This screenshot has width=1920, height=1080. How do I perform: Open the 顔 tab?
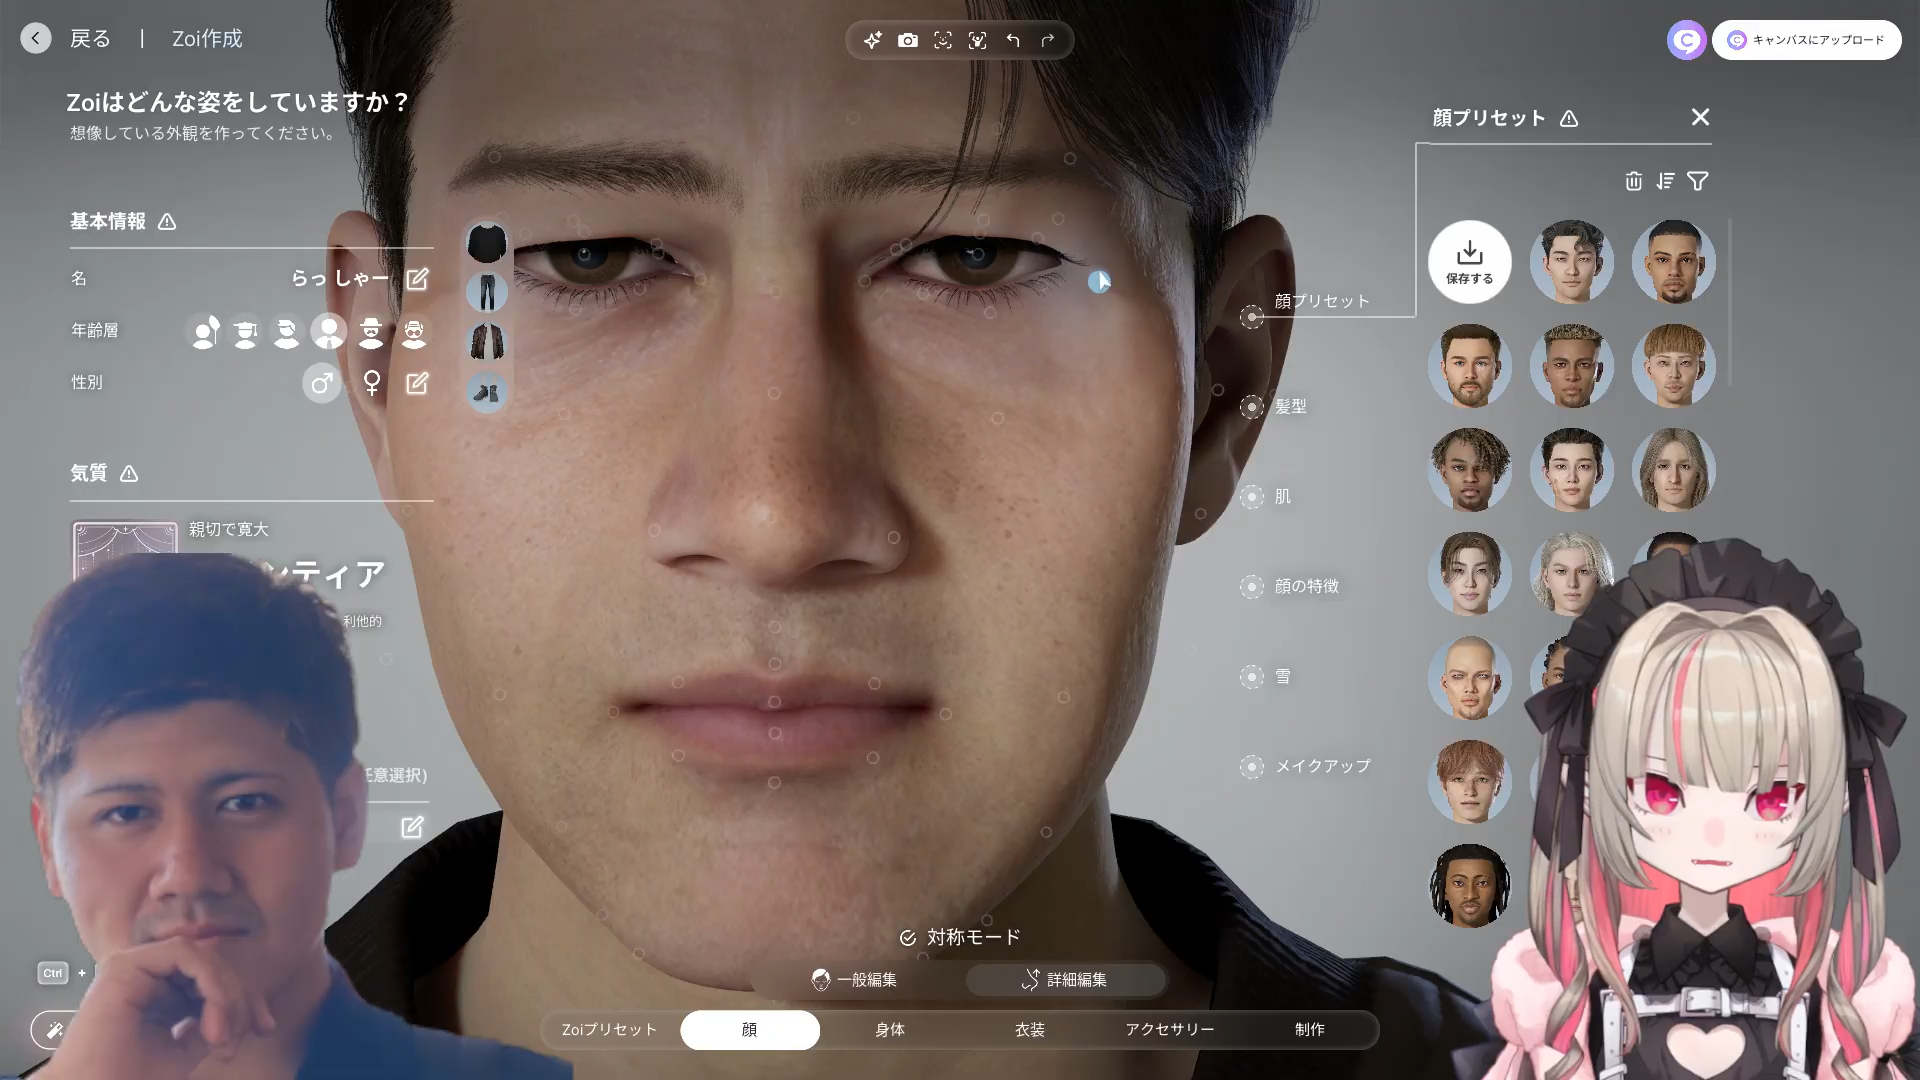[750, 1030]
